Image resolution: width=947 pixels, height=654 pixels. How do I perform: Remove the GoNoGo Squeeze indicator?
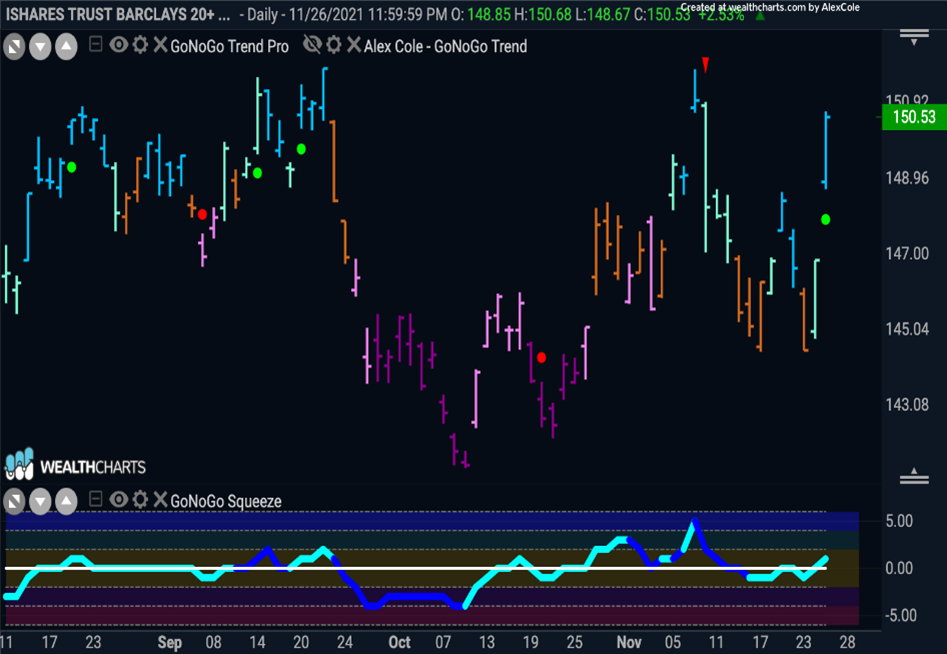coord(160,499)
